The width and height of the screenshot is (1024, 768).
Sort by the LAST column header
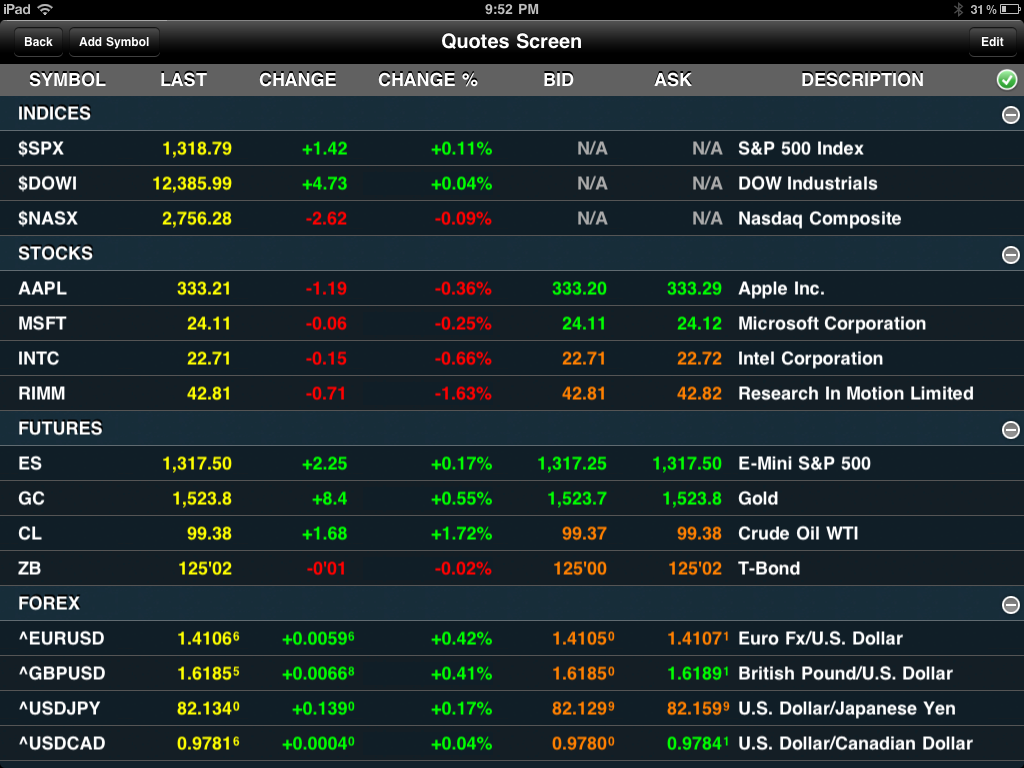(x=184, y=80)
